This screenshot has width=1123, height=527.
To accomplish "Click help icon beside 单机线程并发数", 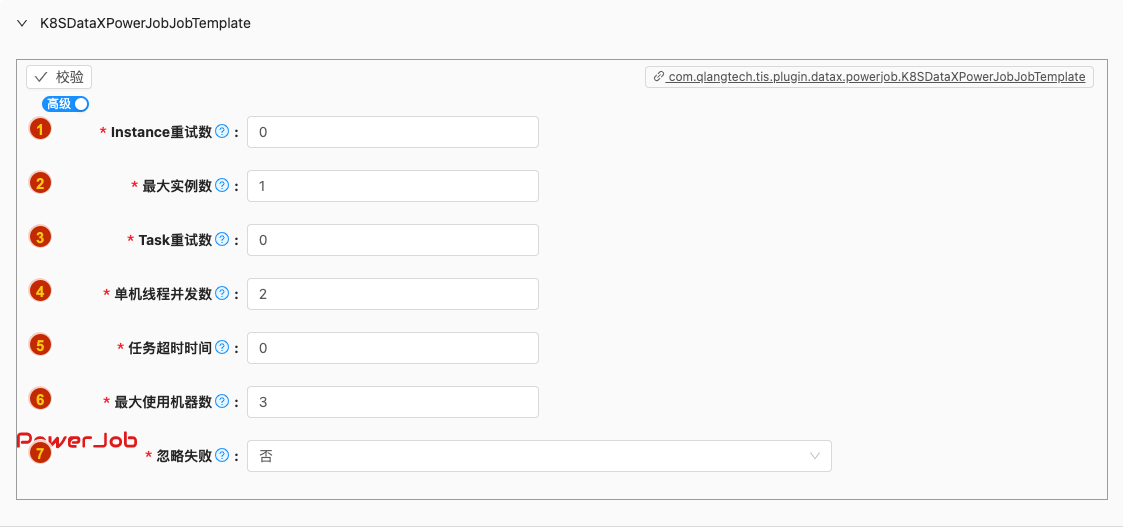I will pos(222,294).
